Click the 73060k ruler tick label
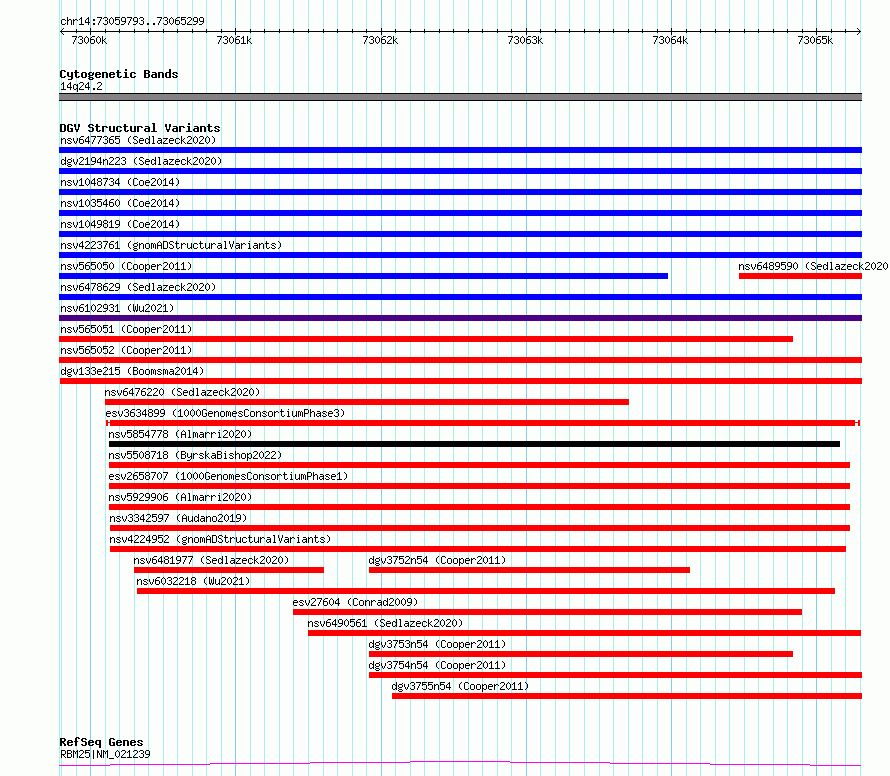Image resolution: width=890 pixels, height=776 pixels. (89, 40)
